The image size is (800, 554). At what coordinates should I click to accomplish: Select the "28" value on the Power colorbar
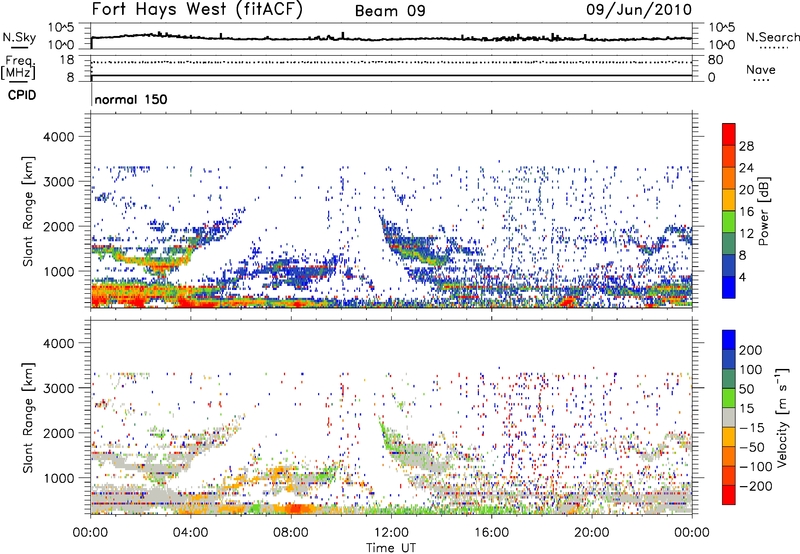pyautogui.click(x=746, y=146)
